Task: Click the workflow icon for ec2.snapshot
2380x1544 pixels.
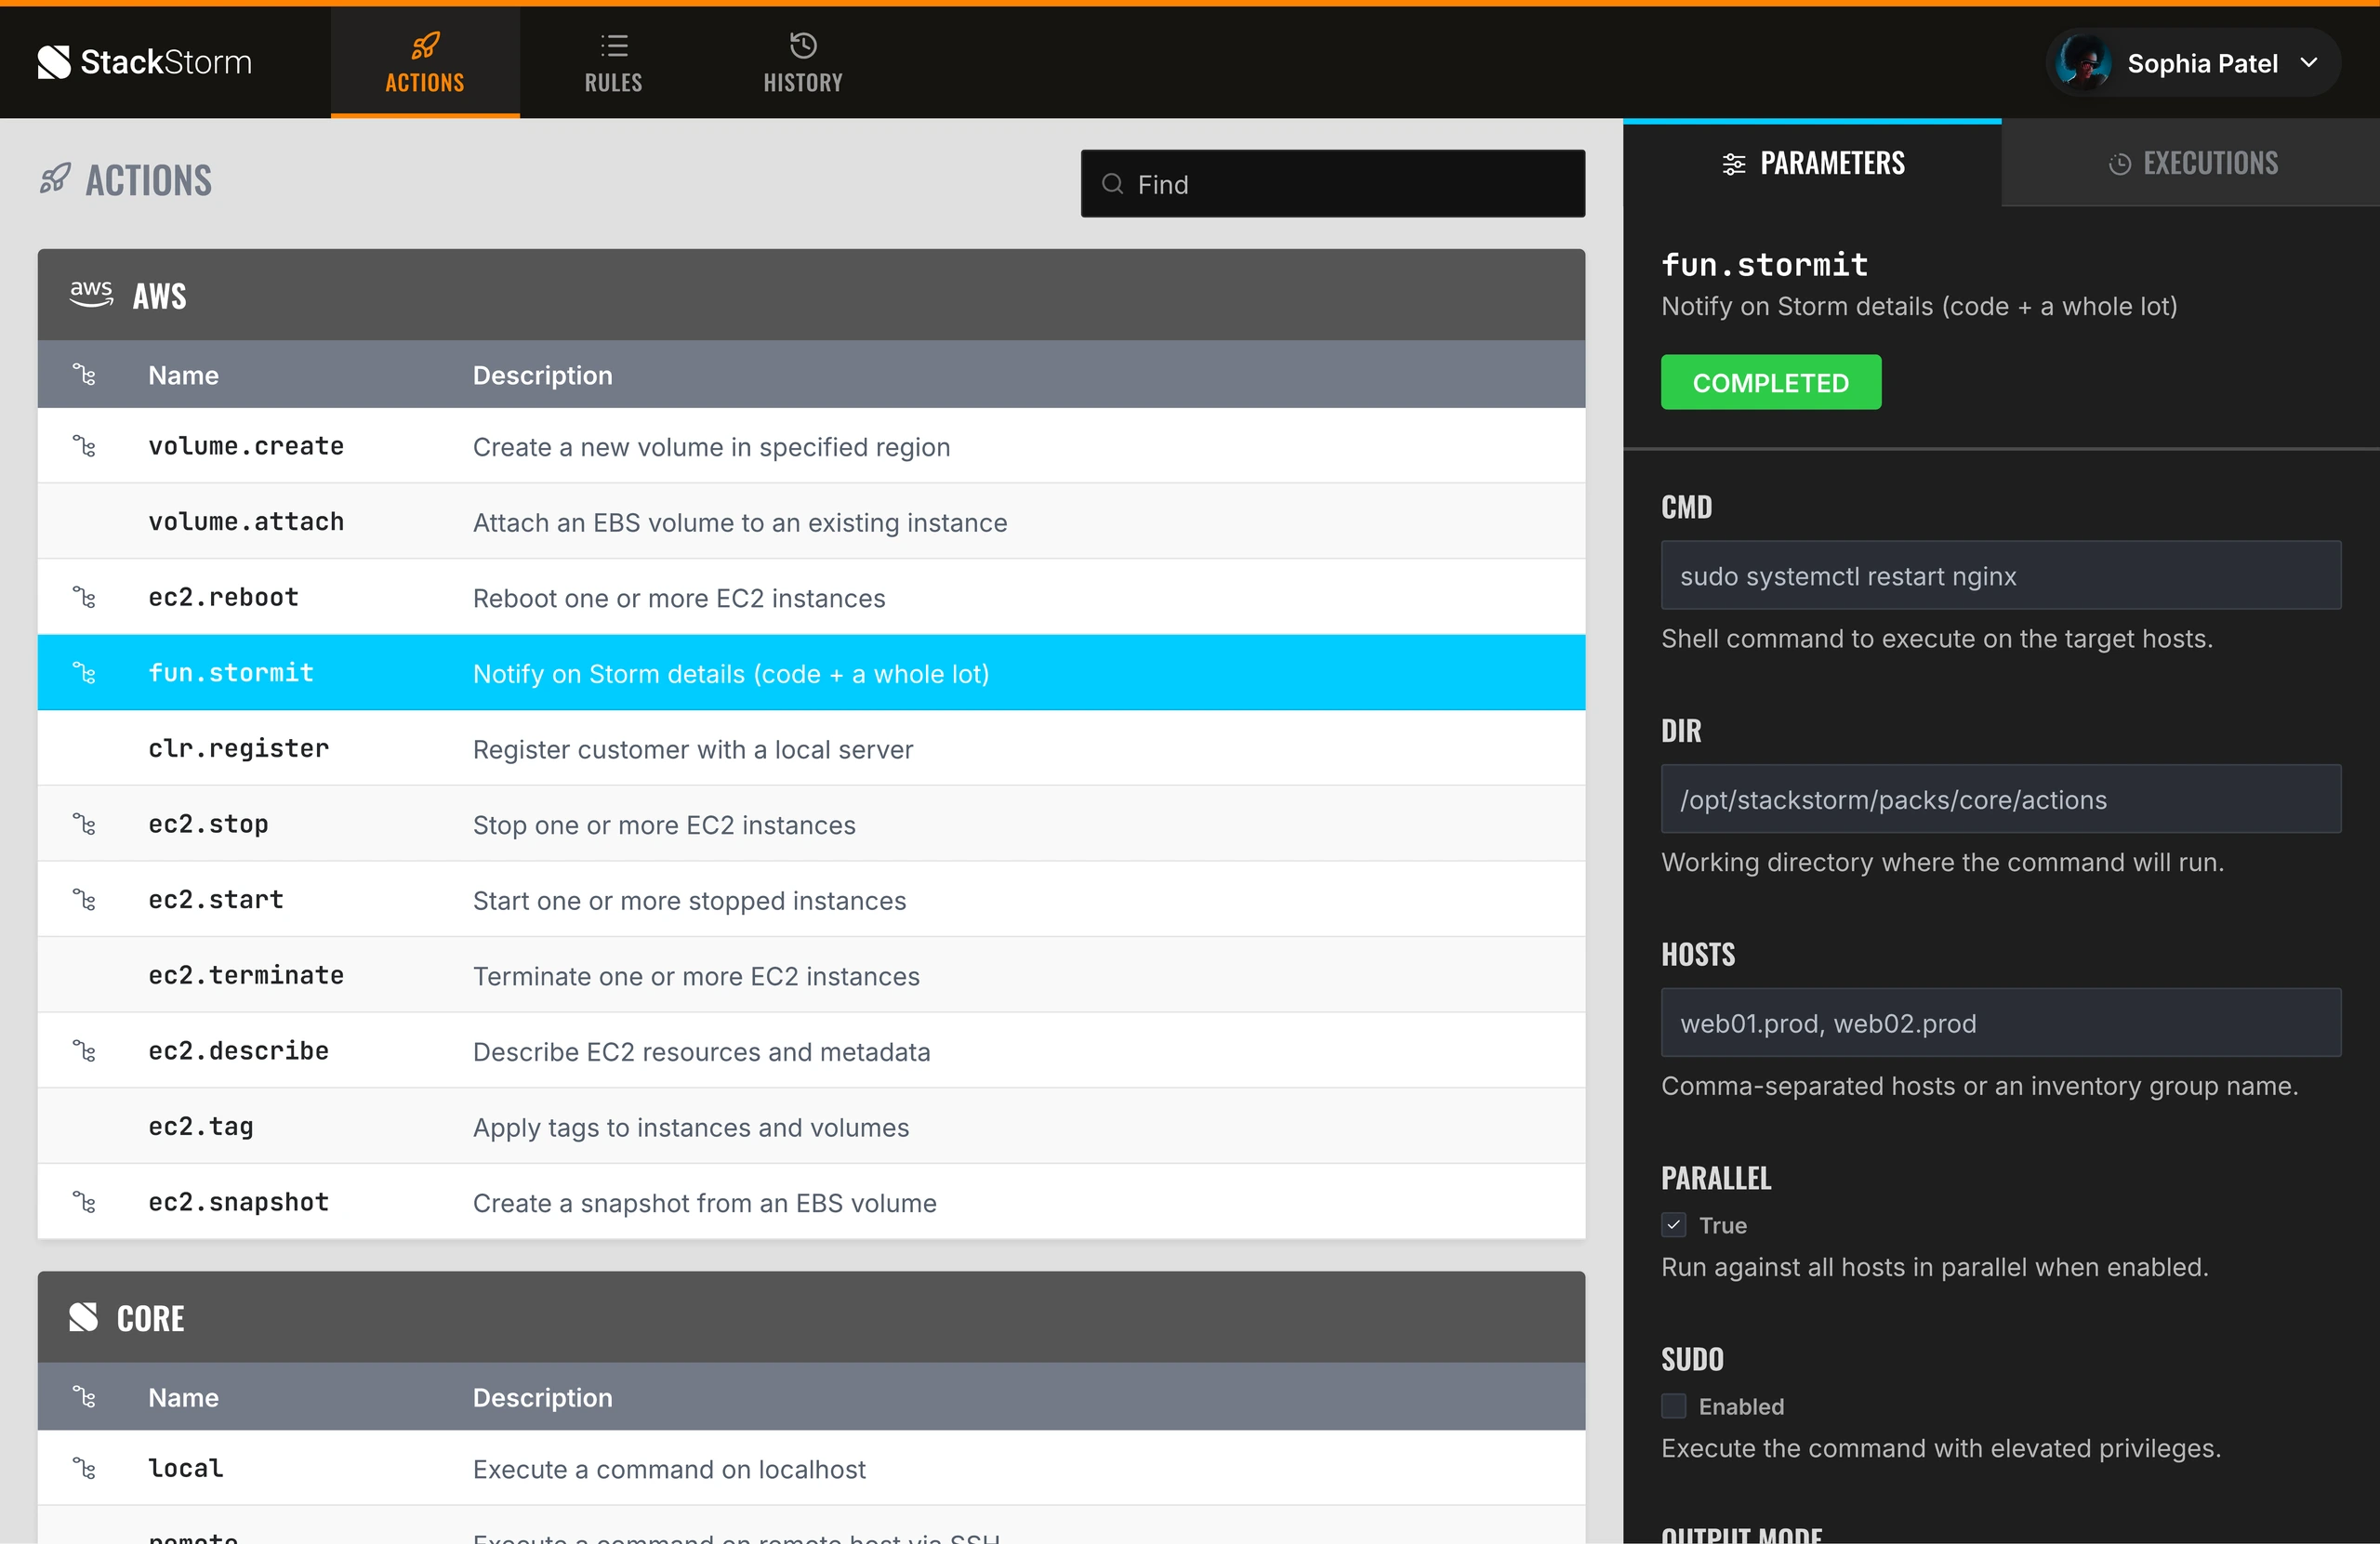Action: pos(84,1202)
